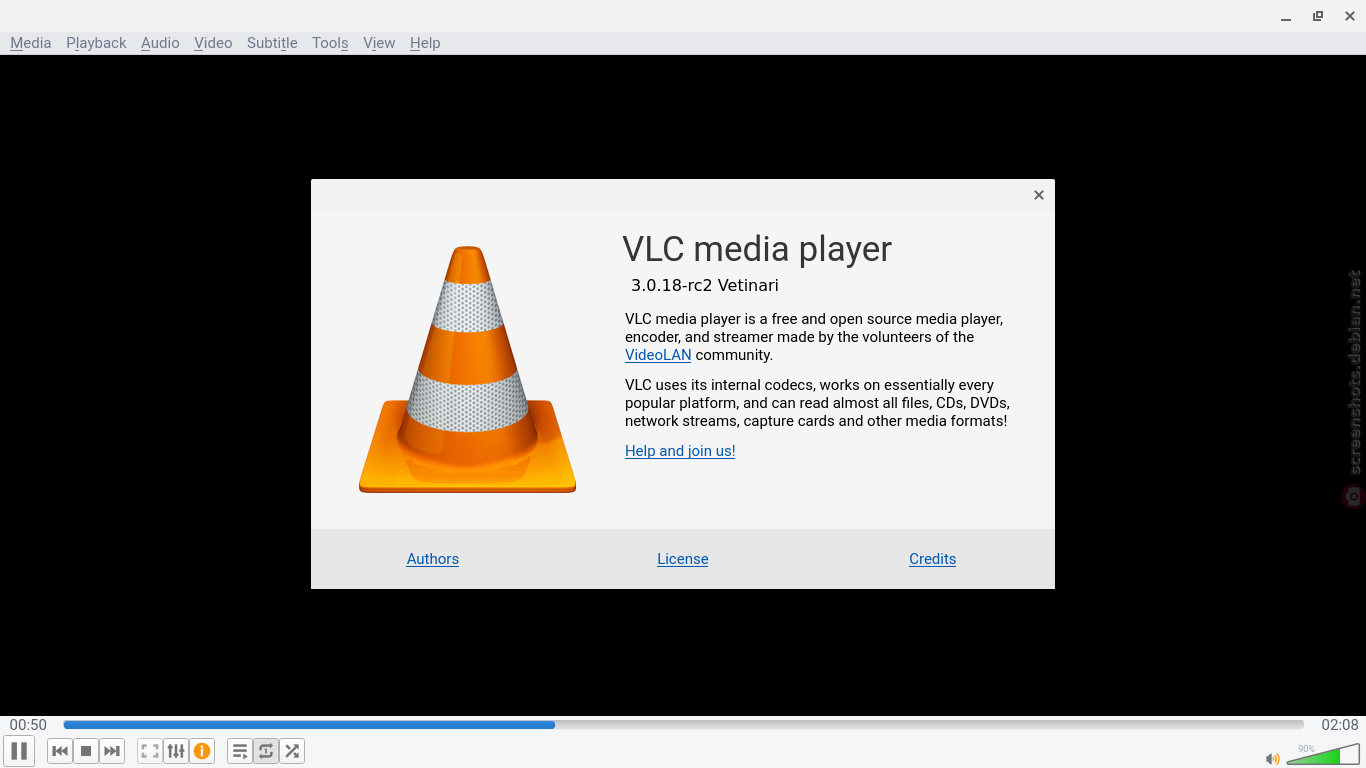1366x768 pixels.
Task: Click the orange media information icon
Action: coord(202,751)
